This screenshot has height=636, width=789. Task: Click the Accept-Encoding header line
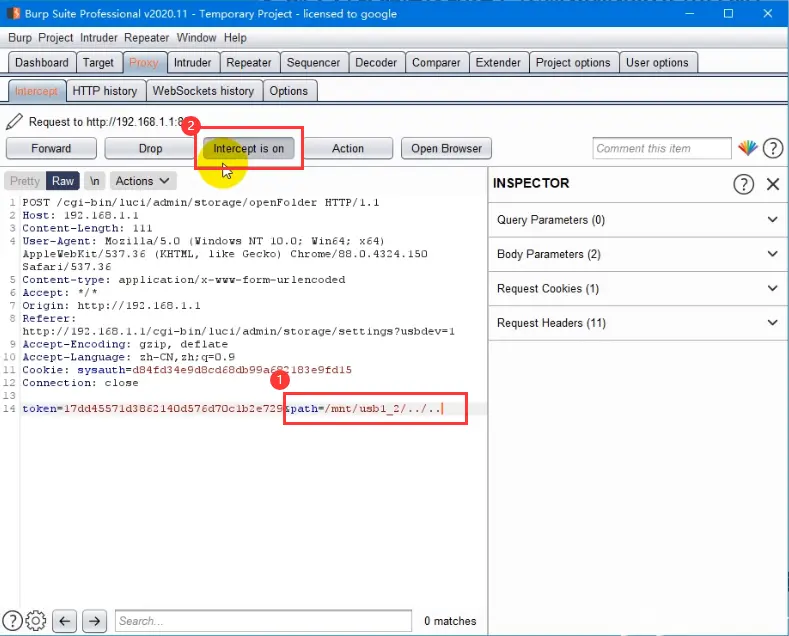click(125, 344)
